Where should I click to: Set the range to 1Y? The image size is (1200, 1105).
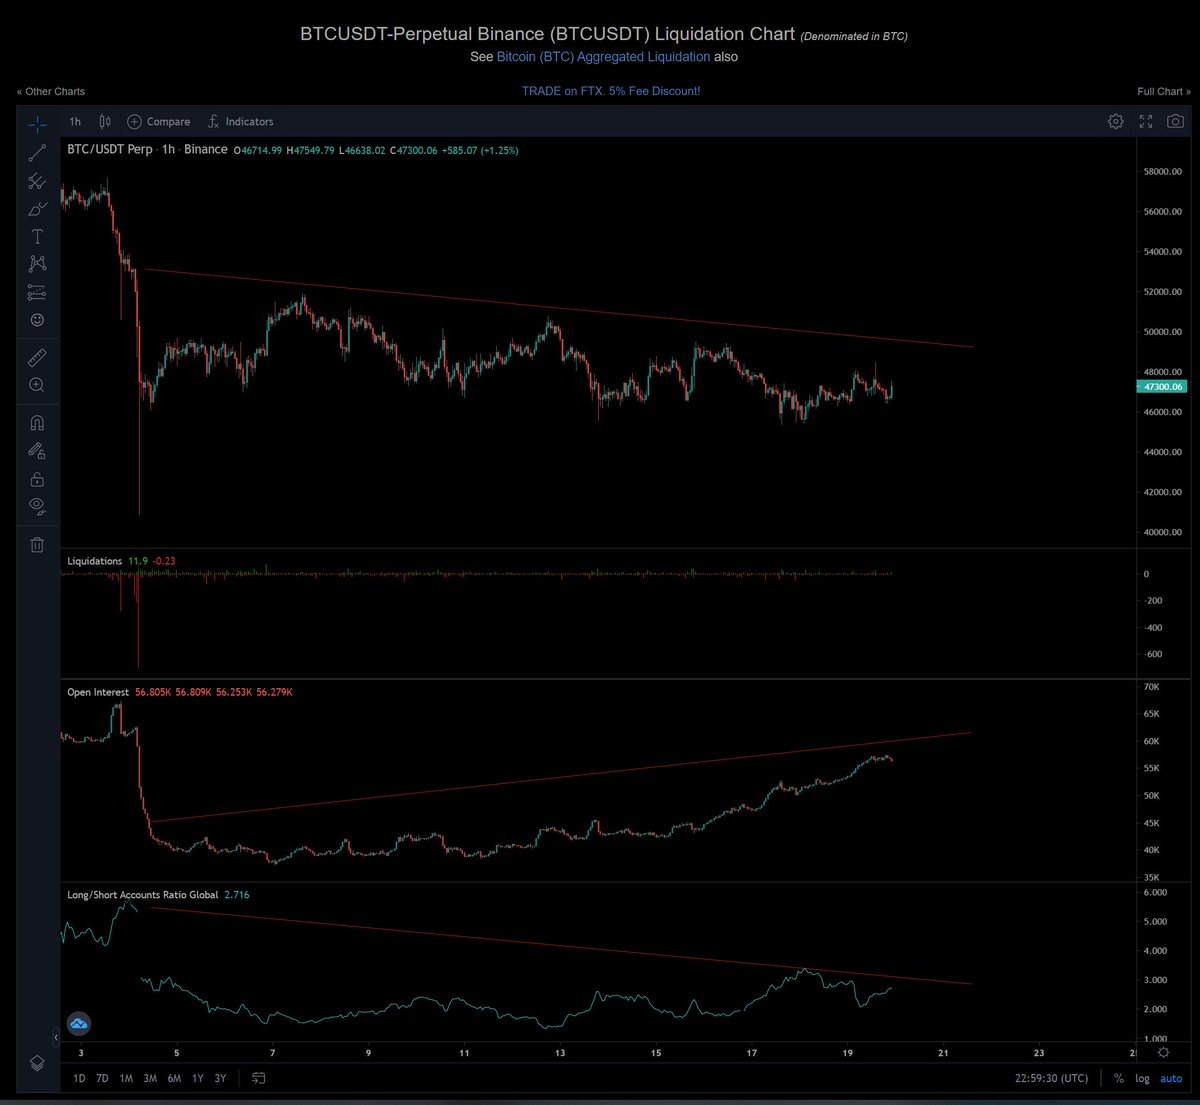point(198,1078)
